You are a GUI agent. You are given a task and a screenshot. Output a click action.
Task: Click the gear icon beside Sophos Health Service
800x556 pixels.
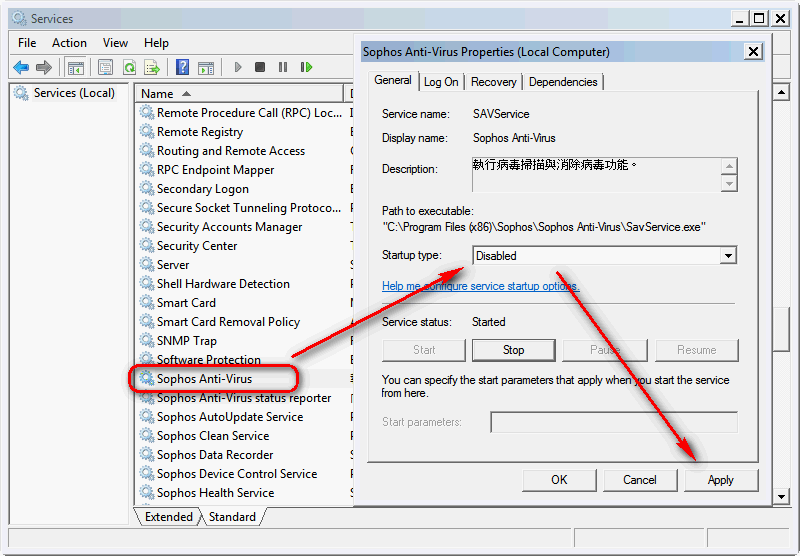click(x=147, y=492)
